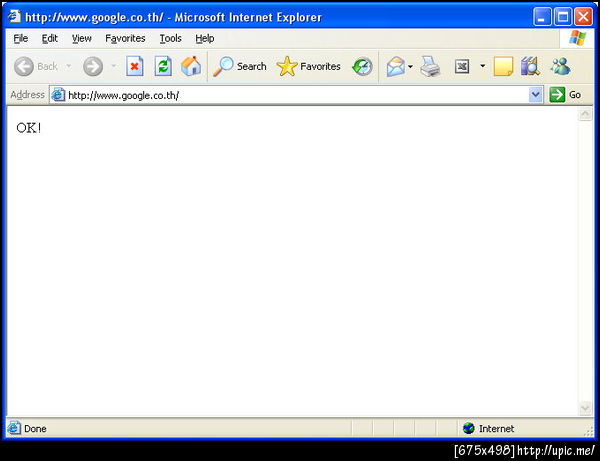Expand the Edit button dropdown arrow
The image size is (600, 461).
(x=483, y=66)
